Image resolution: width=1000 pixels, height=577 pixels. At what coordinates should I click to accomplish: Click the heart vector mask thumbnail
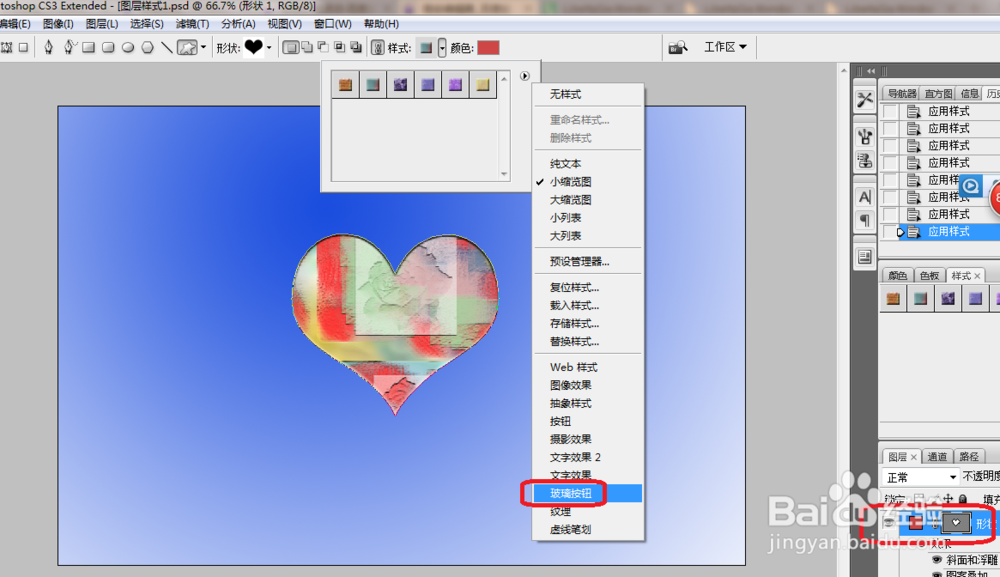tap(956, 523)
